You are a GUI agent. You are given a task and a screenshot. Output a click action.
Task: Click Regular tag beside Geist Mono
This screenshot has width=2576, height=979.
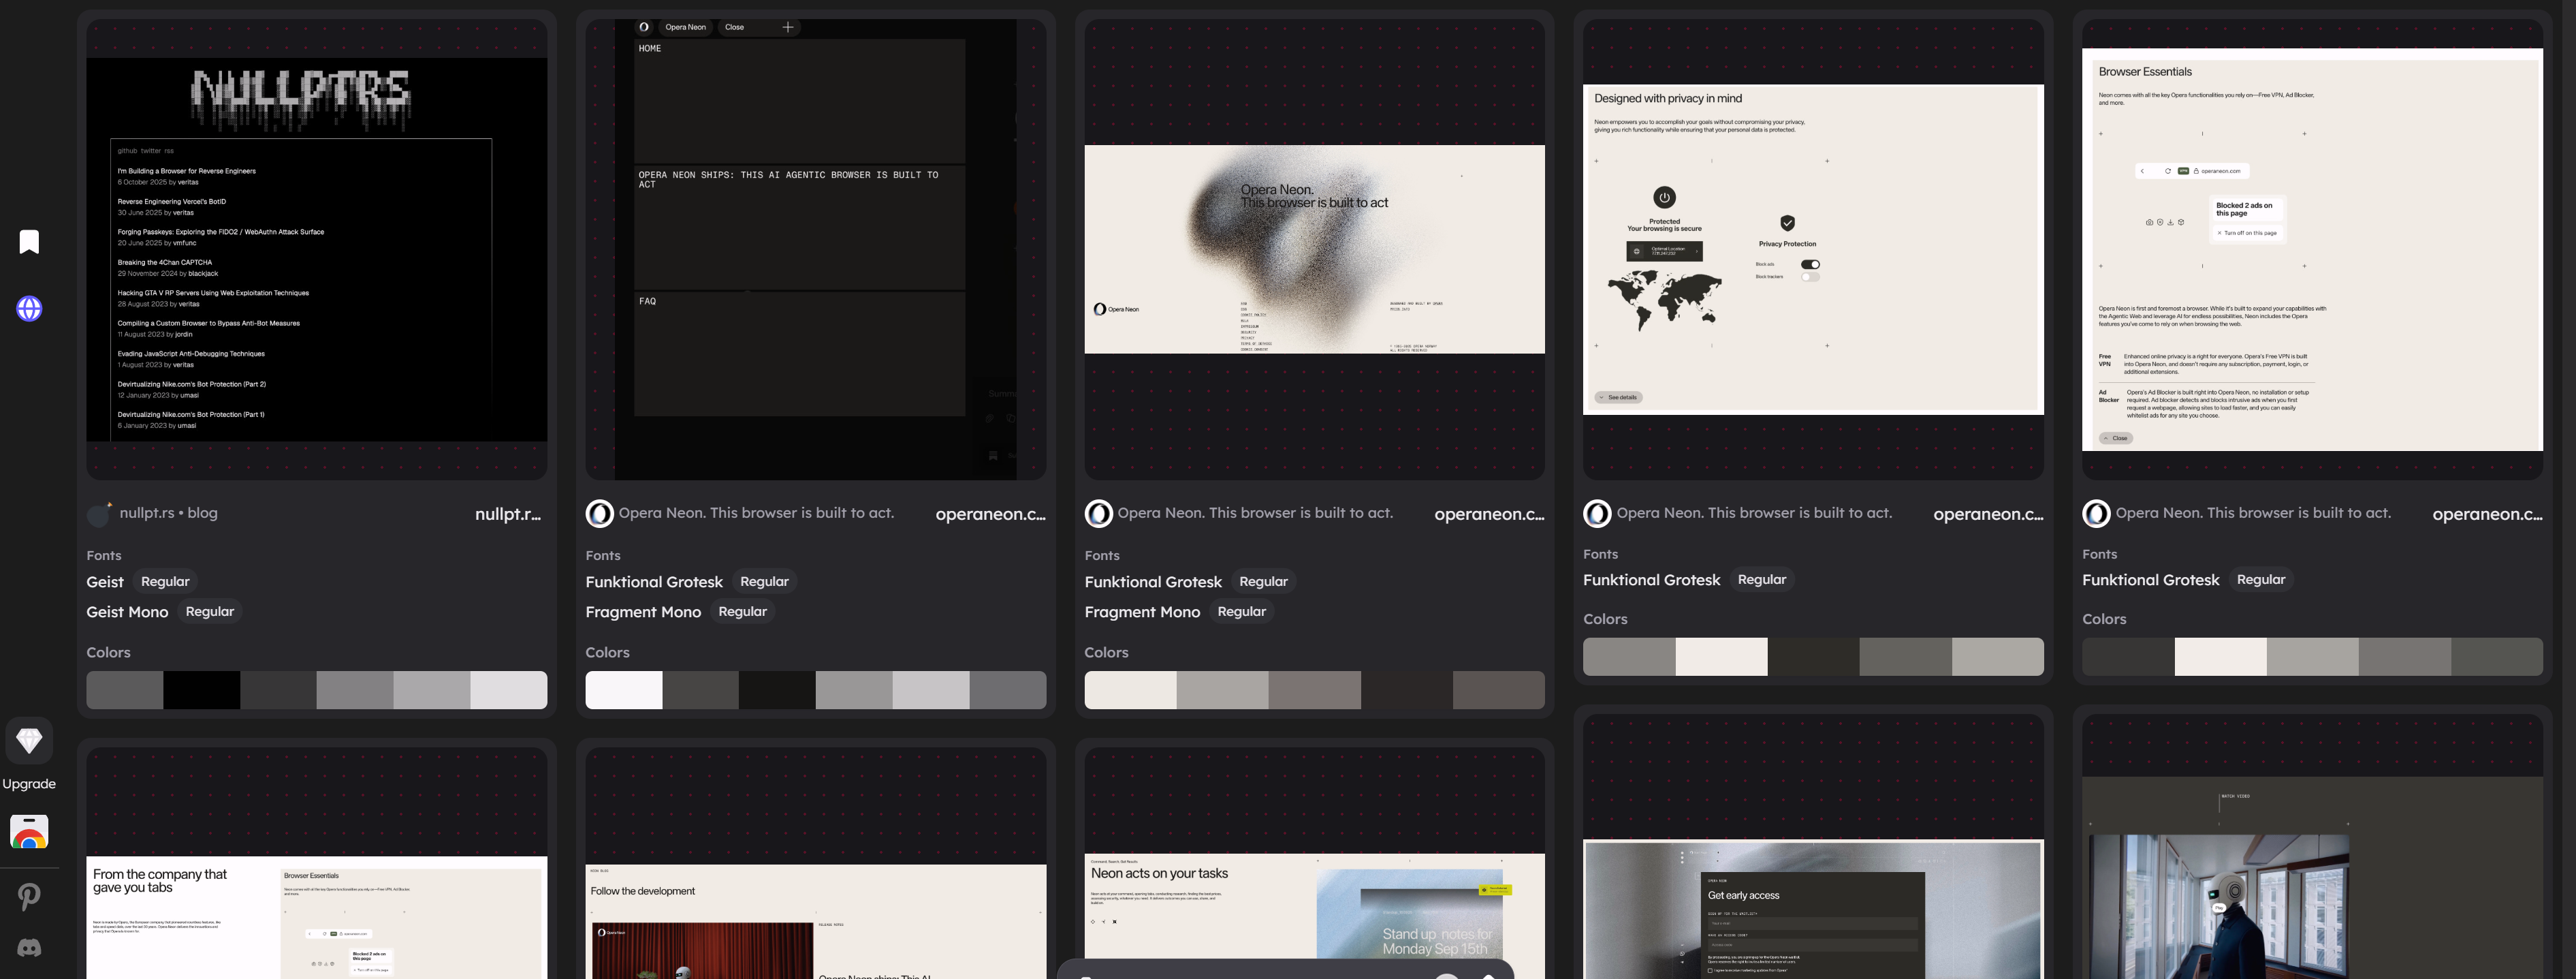coord(210,612)
